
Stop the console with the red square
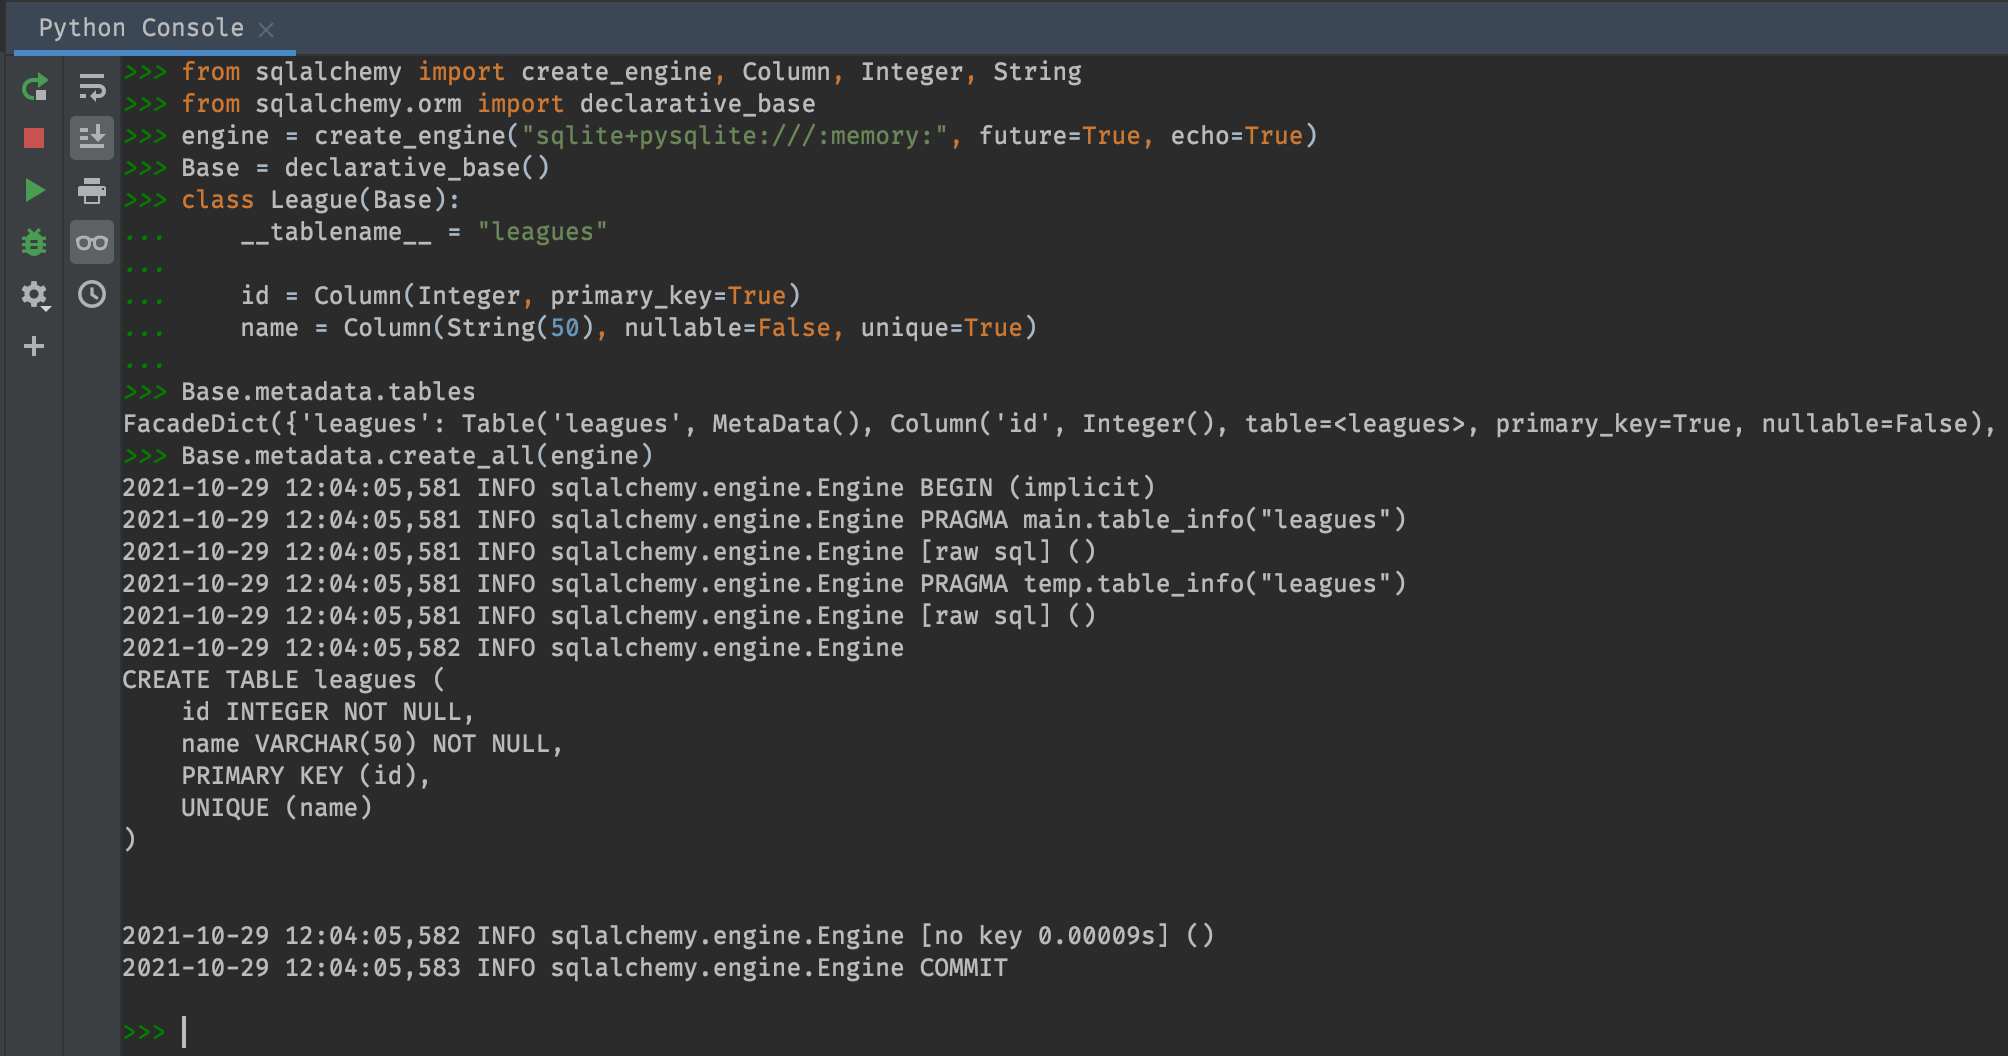click(34, 138)
